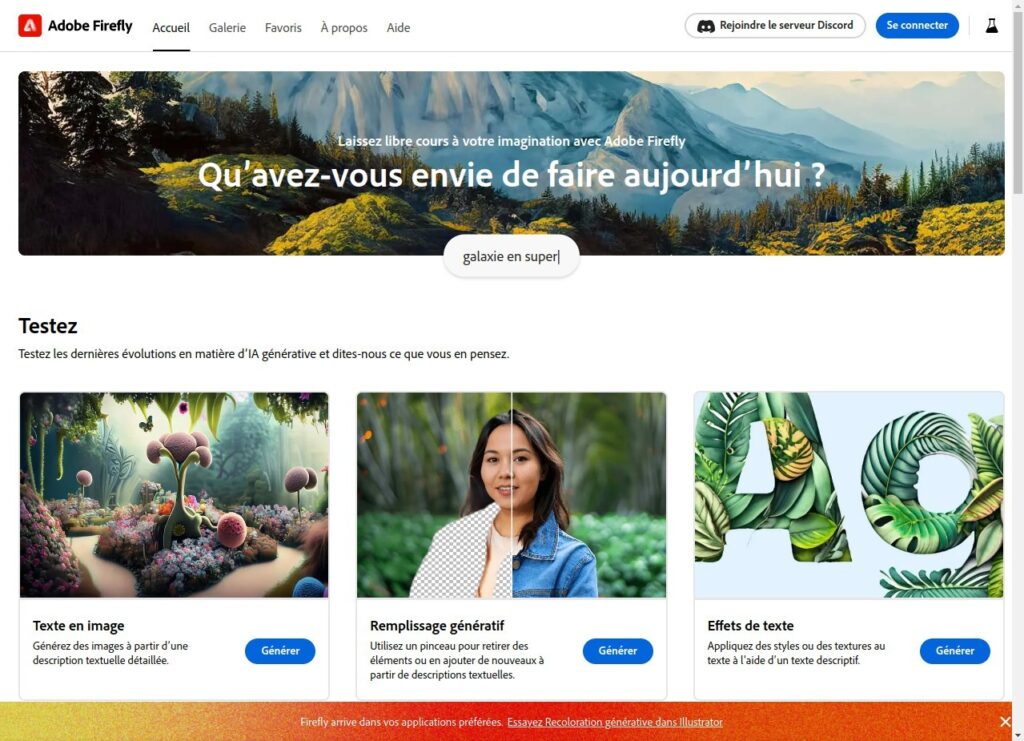Switch to the Favoris tab
Viewport: 1024px width, 741px height.
pos(283,27)
